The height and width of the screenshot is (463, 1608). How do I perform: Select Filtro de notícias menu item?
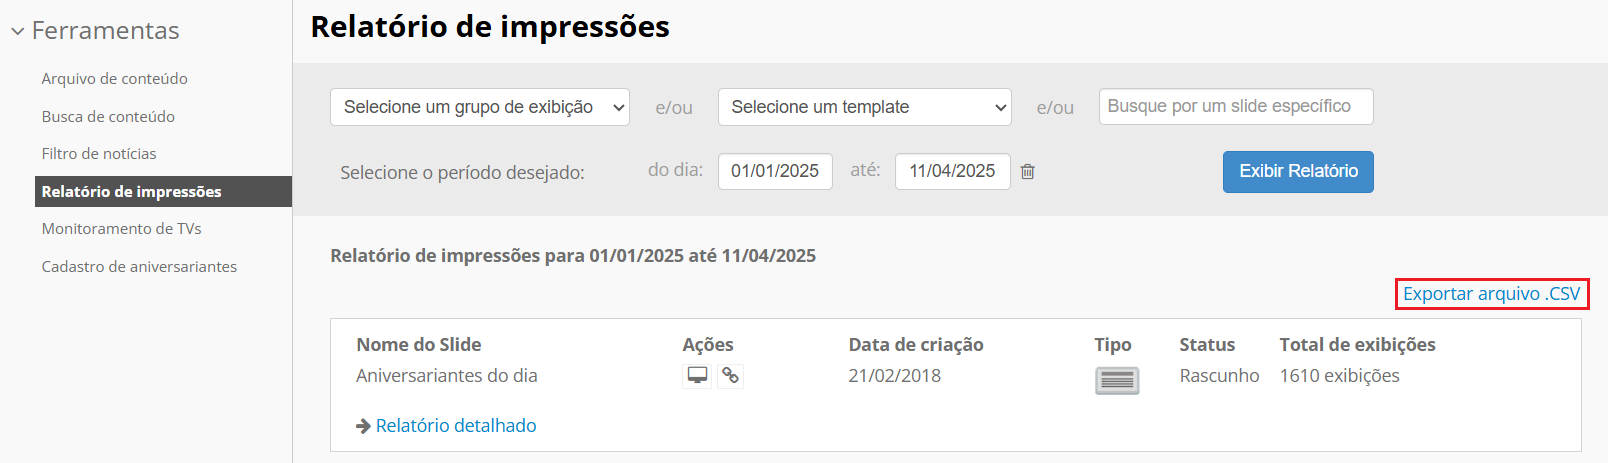99,154
